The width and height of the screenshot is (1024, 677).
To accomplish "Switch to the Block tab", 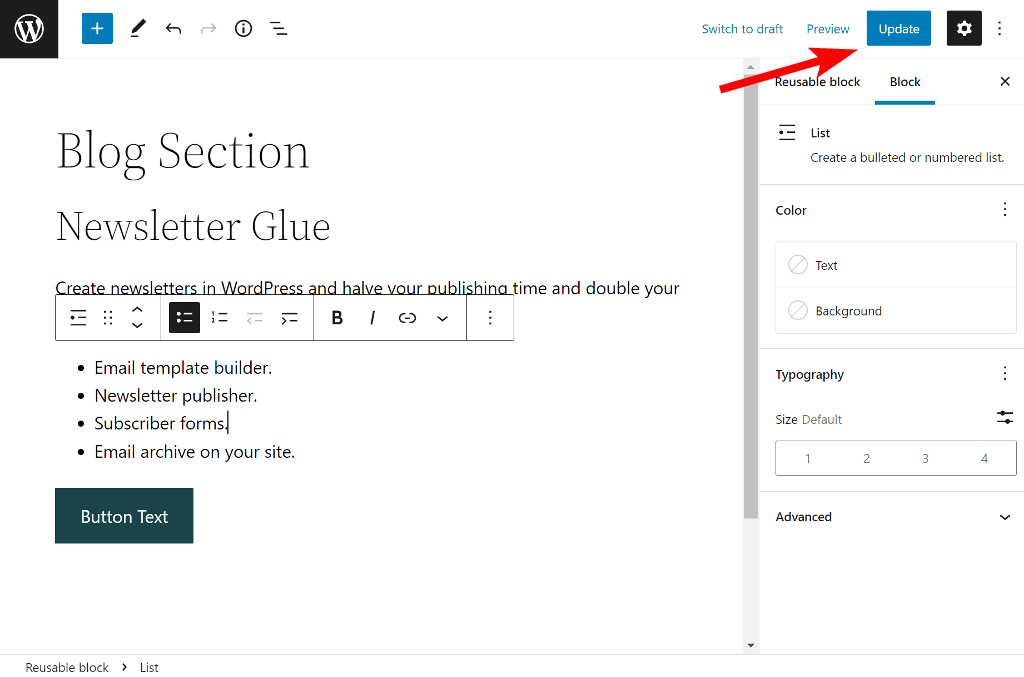I will (x=904, y=82).
